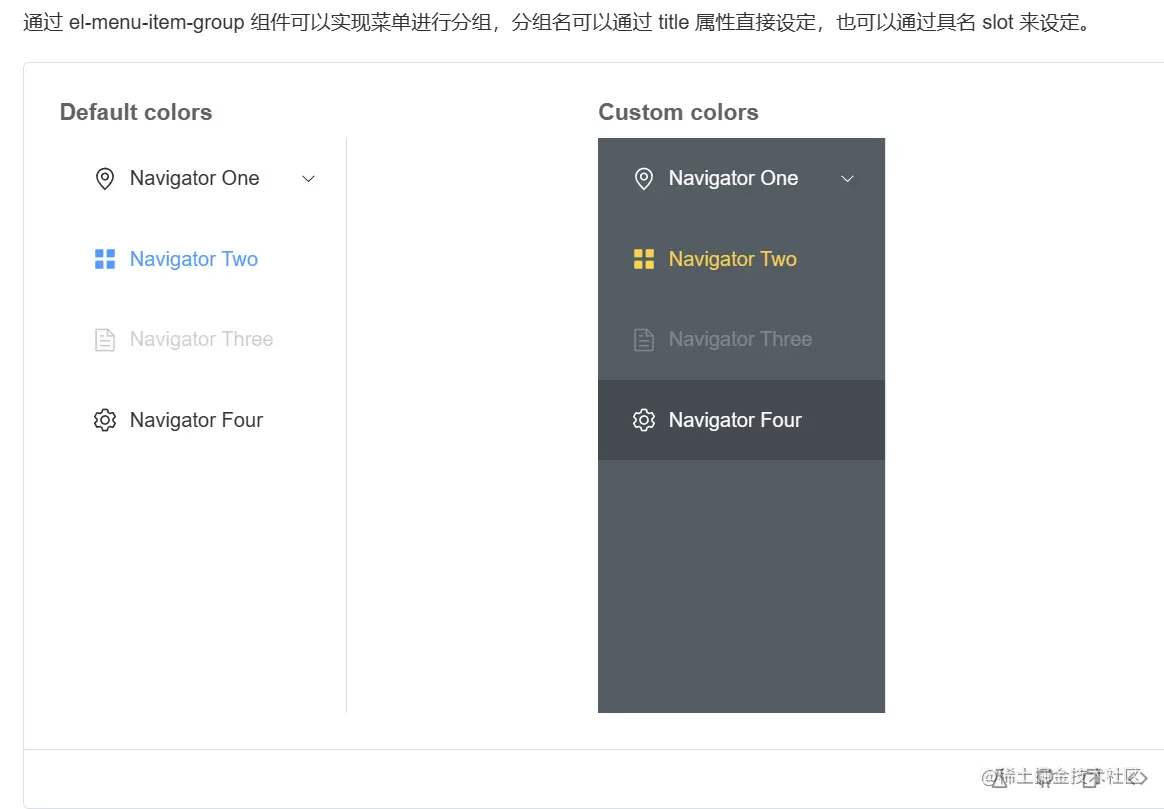Select Navigator Four in the Default colors menu
This screenshot has width=1164, height=809.
tap(203, 420)
